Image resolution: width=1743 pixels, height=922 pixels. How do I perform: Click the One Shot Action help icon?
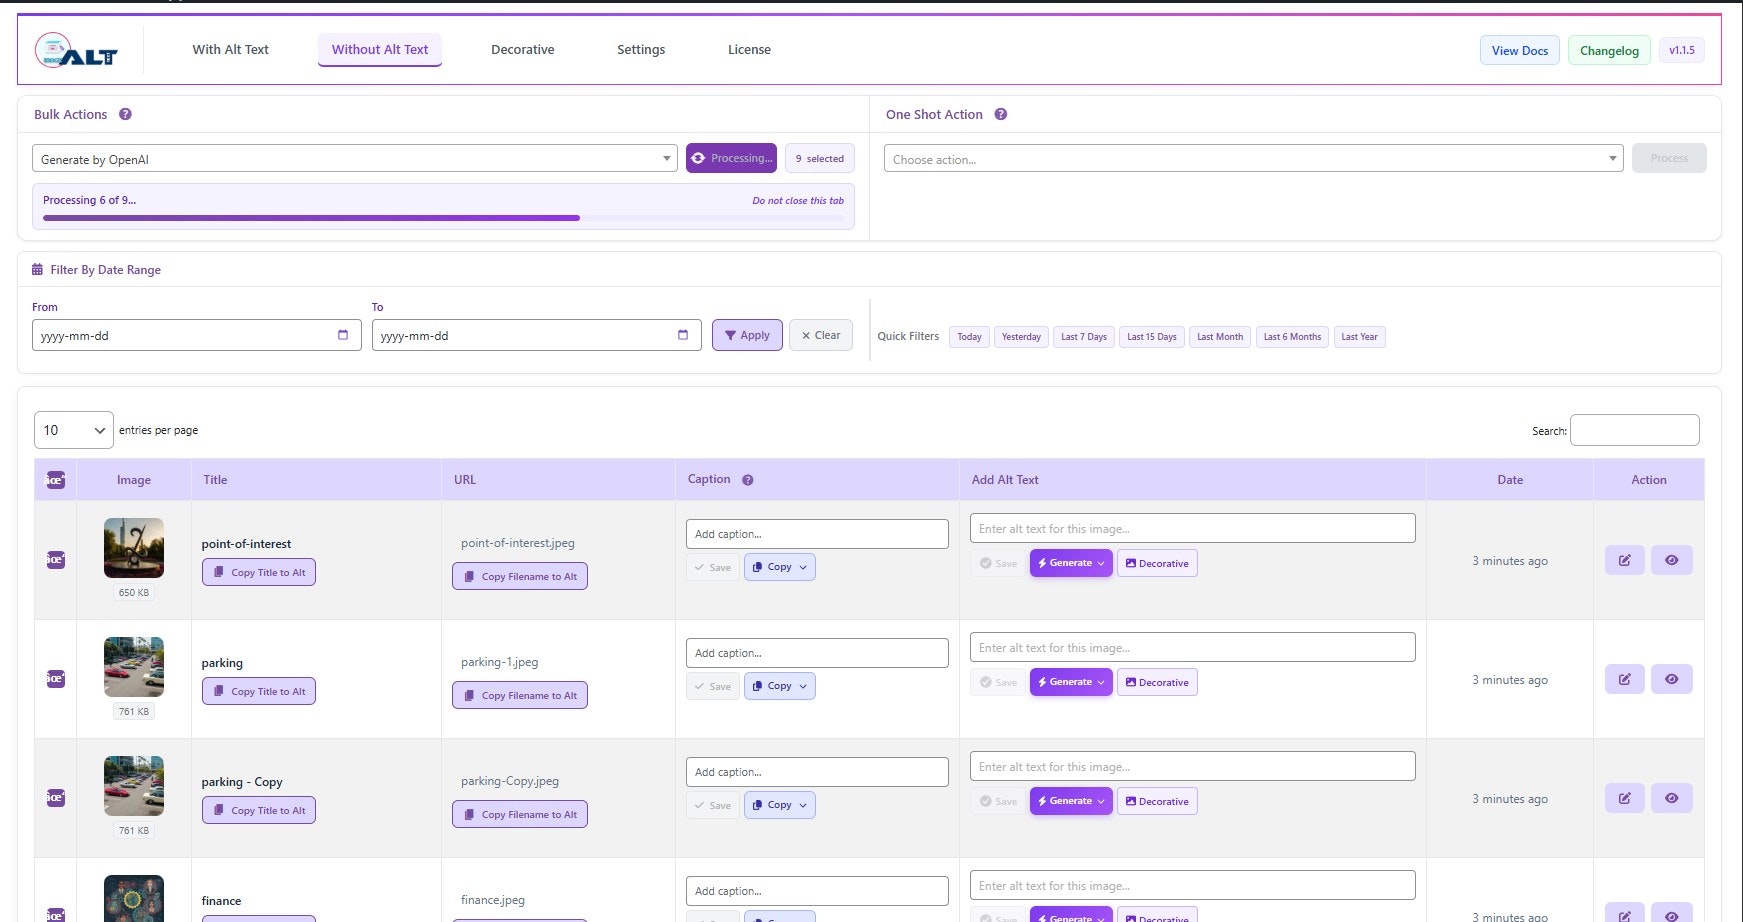pyautogui.click(x=1001, y=114)
